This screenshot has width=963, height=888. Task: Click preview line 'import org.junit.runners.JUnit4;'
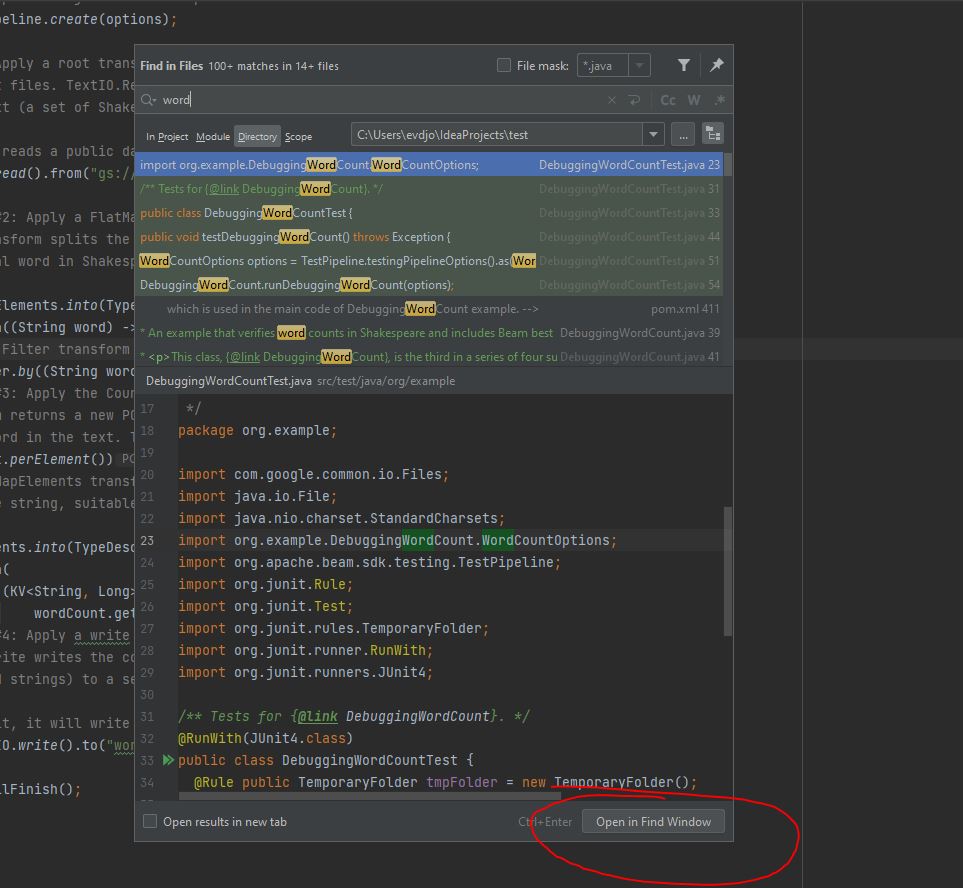coord(305,672)
